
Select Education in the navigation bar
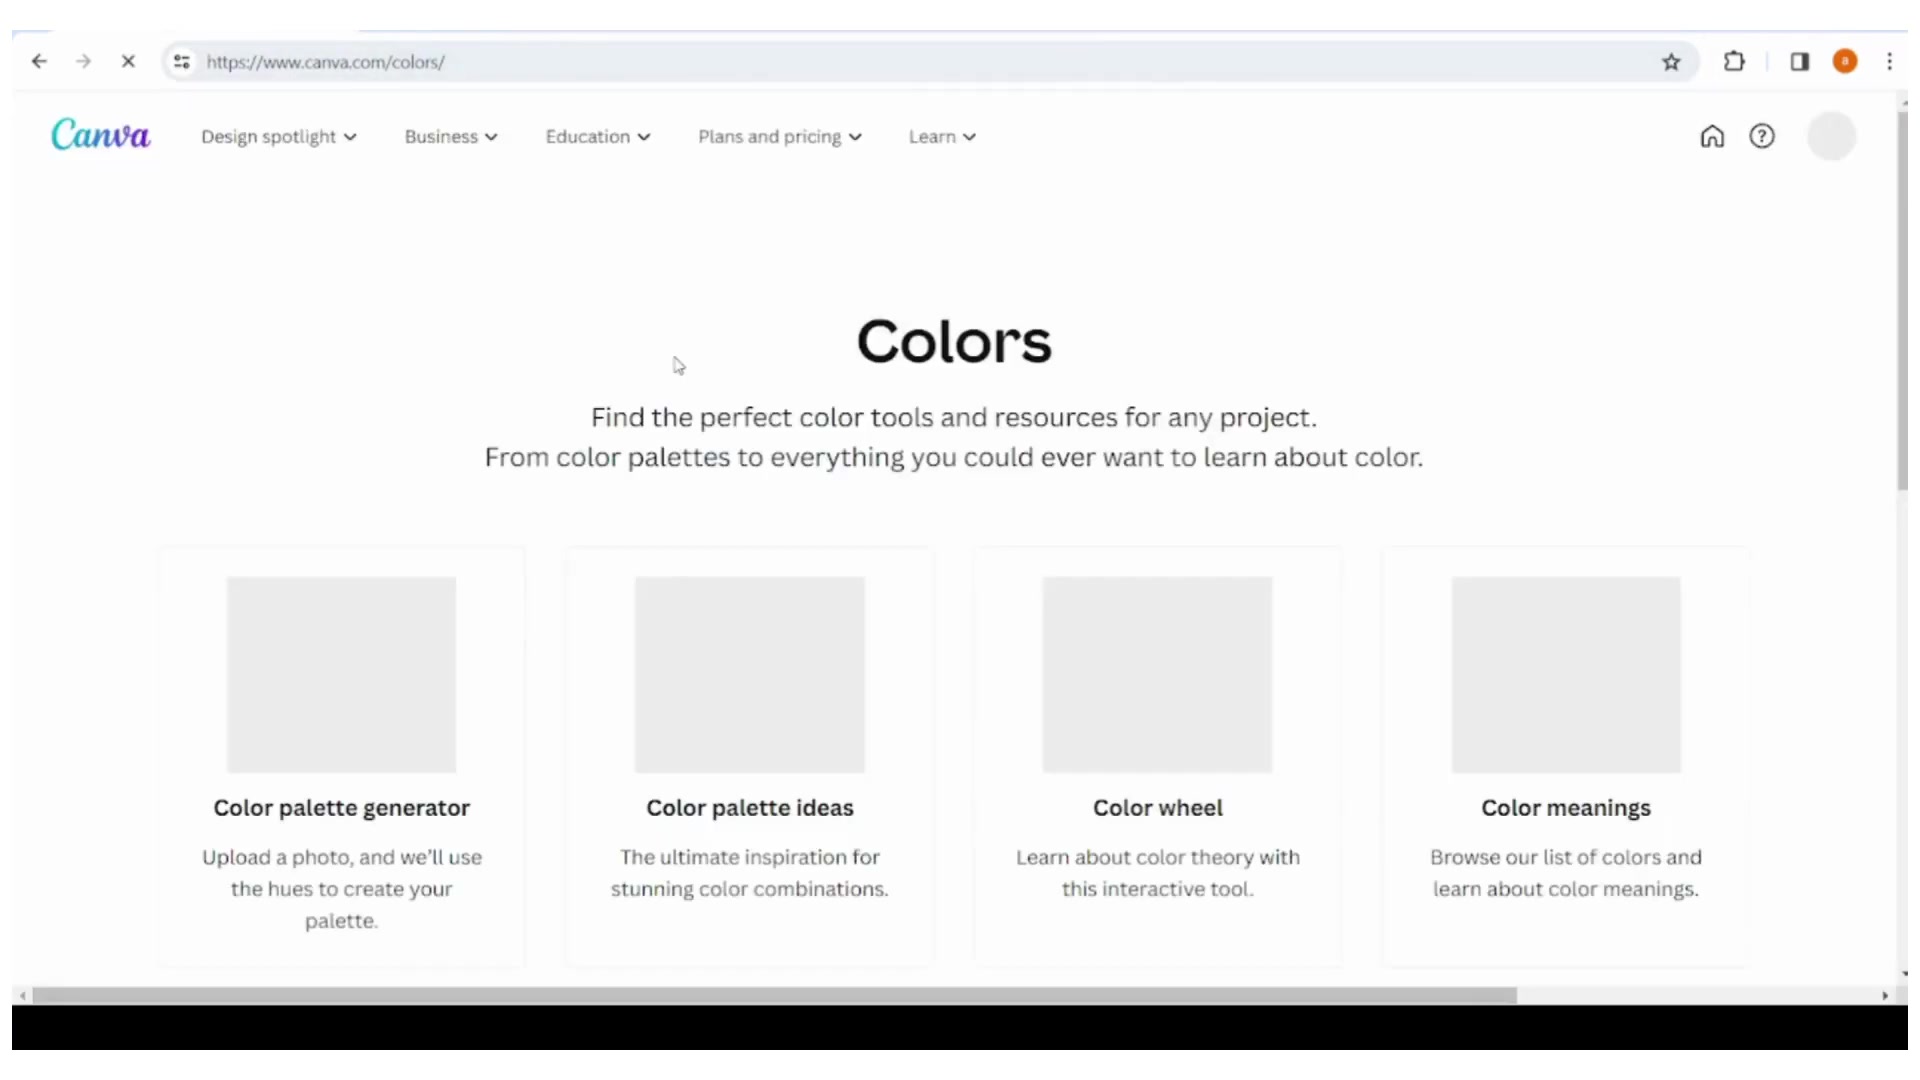[596, 136]
